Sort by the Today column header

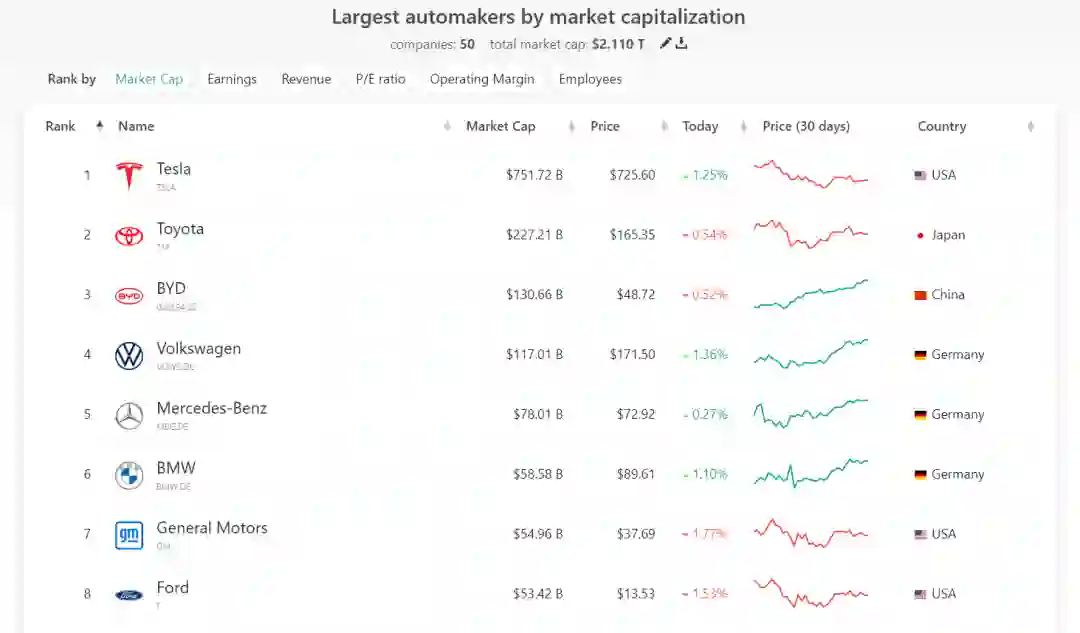coord(700,126)
